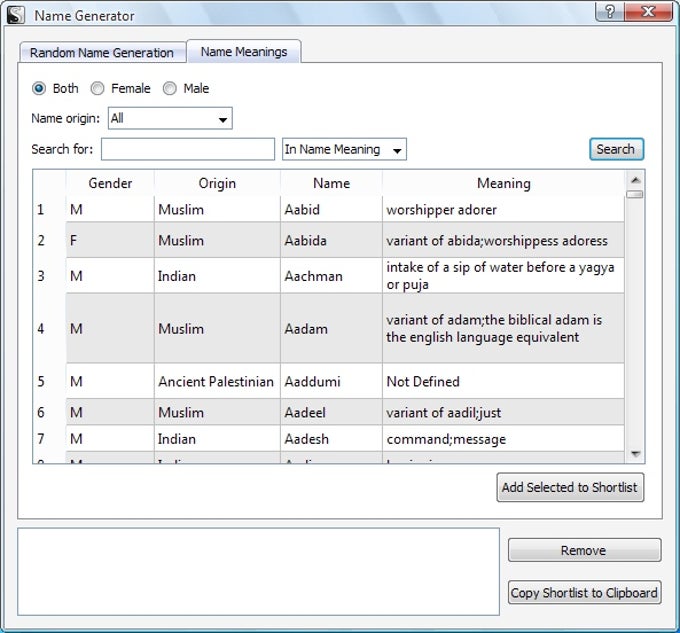Click the Origin column header
This screenshot has height=633, width=680.
(x=217, y=183)
